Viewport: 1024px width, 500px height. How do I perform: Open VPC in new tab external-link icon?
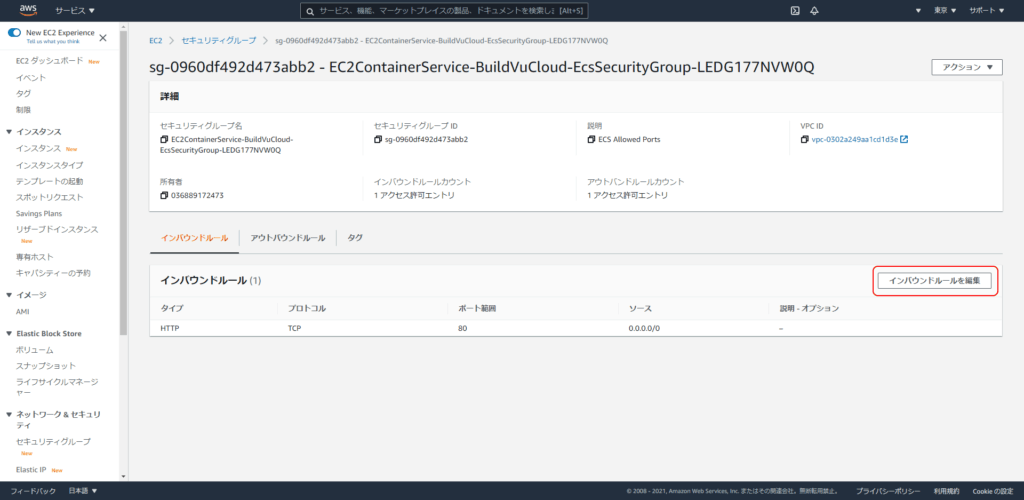[904, 140]
